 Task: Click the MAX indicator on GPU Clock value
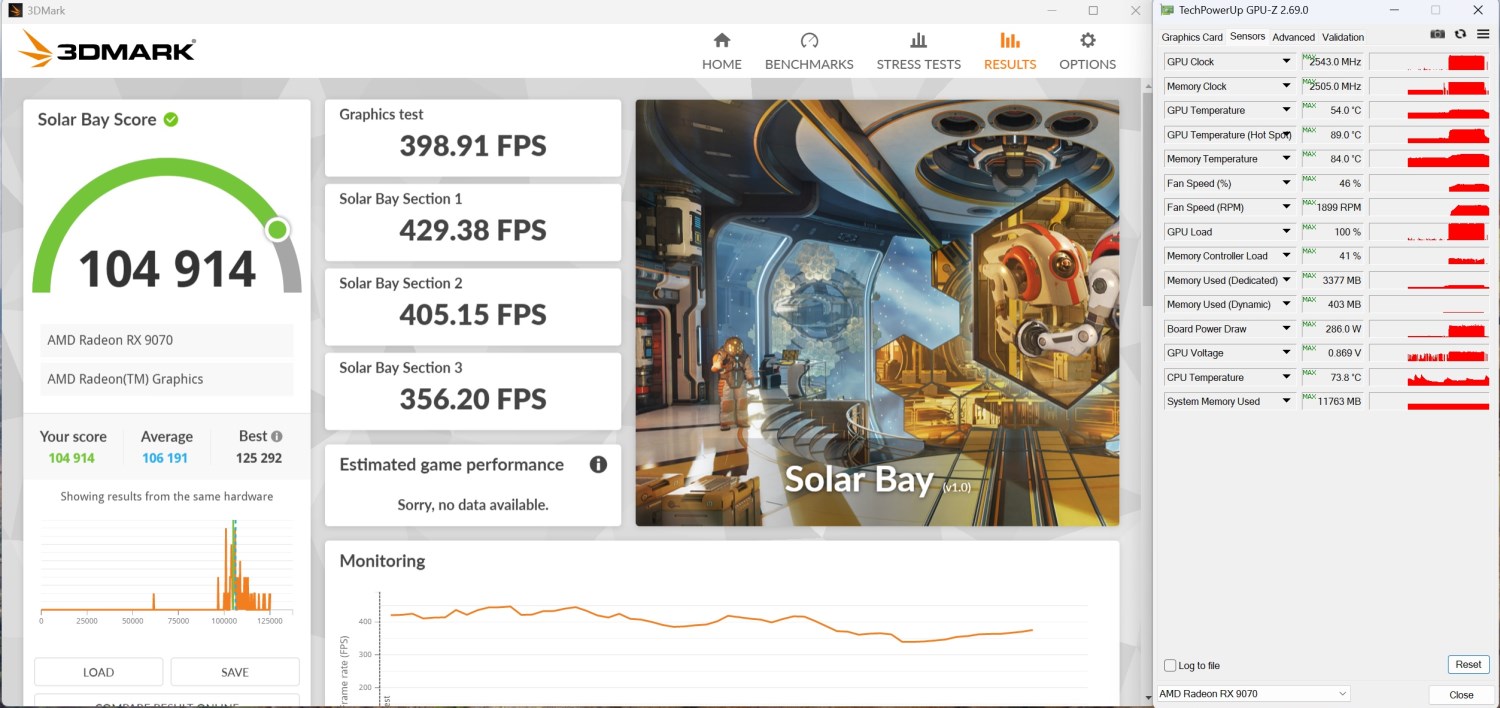click(x=1308, y=57)
